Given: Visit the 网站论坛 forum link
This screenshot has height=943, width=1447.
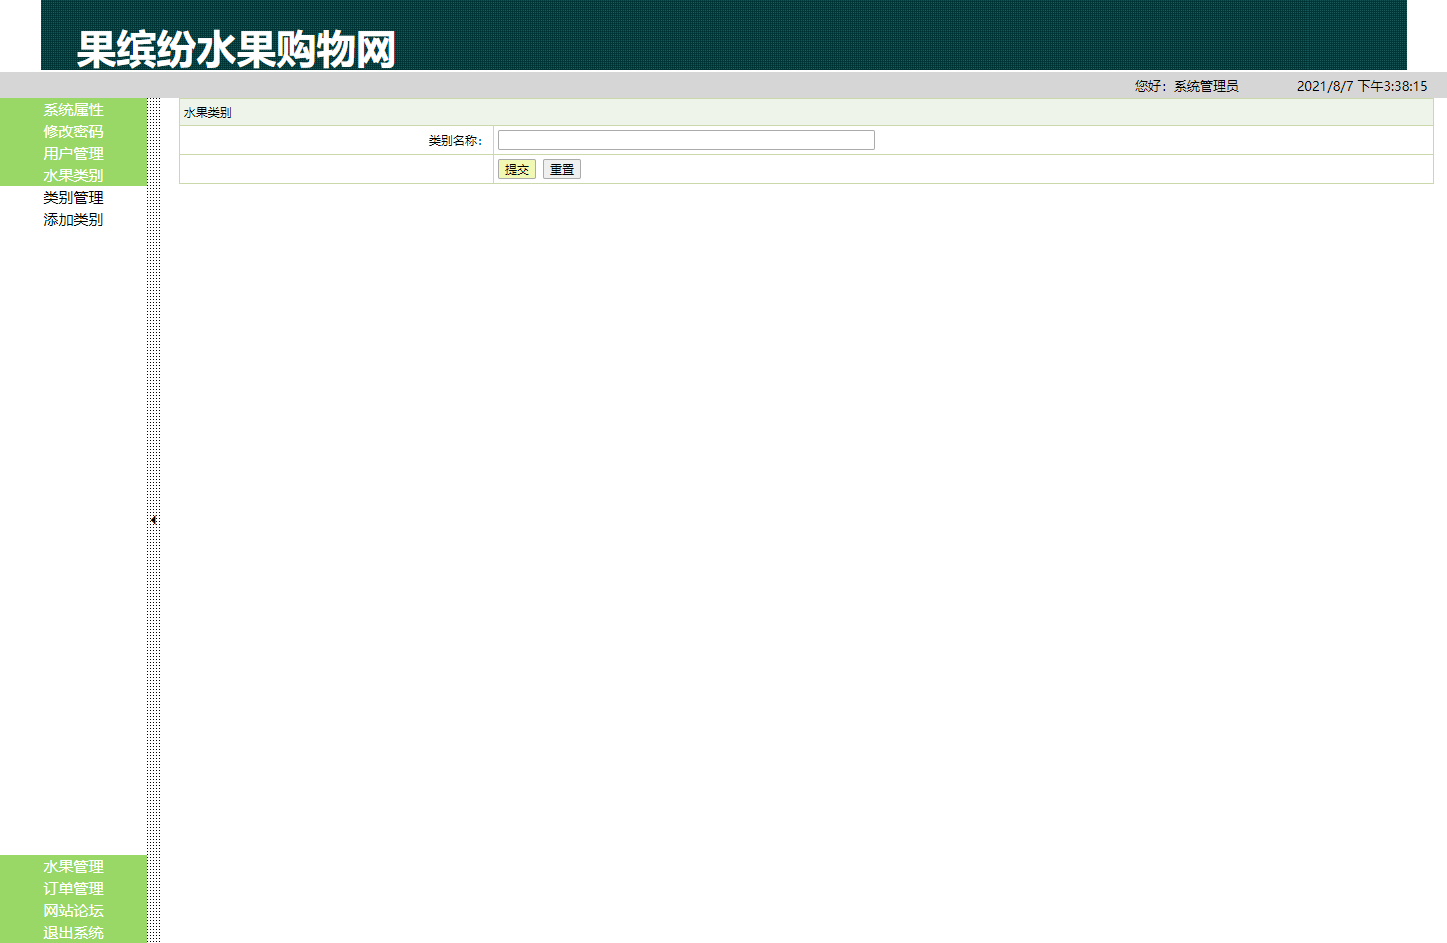Looking at the screenshot, I should pos(72,911).
